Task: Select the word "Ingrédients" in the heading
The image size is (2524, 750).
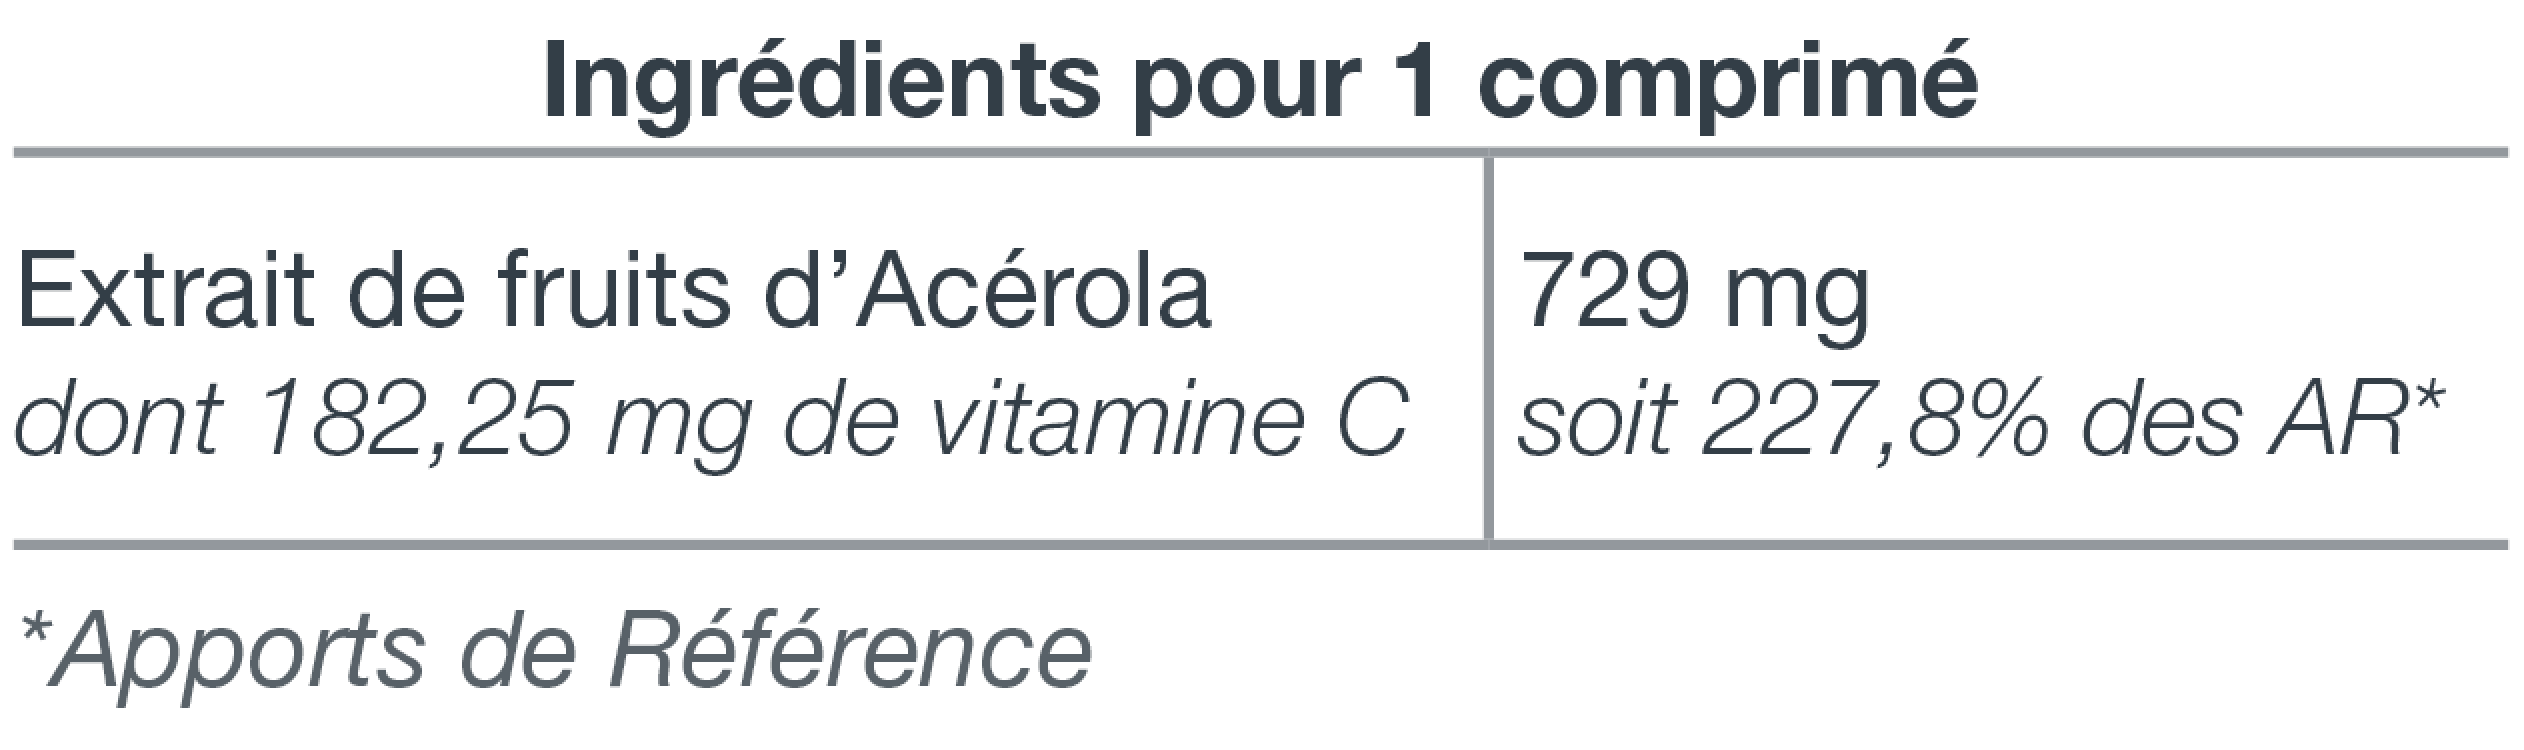Action: pyautogui.click(x=822, y=80)
